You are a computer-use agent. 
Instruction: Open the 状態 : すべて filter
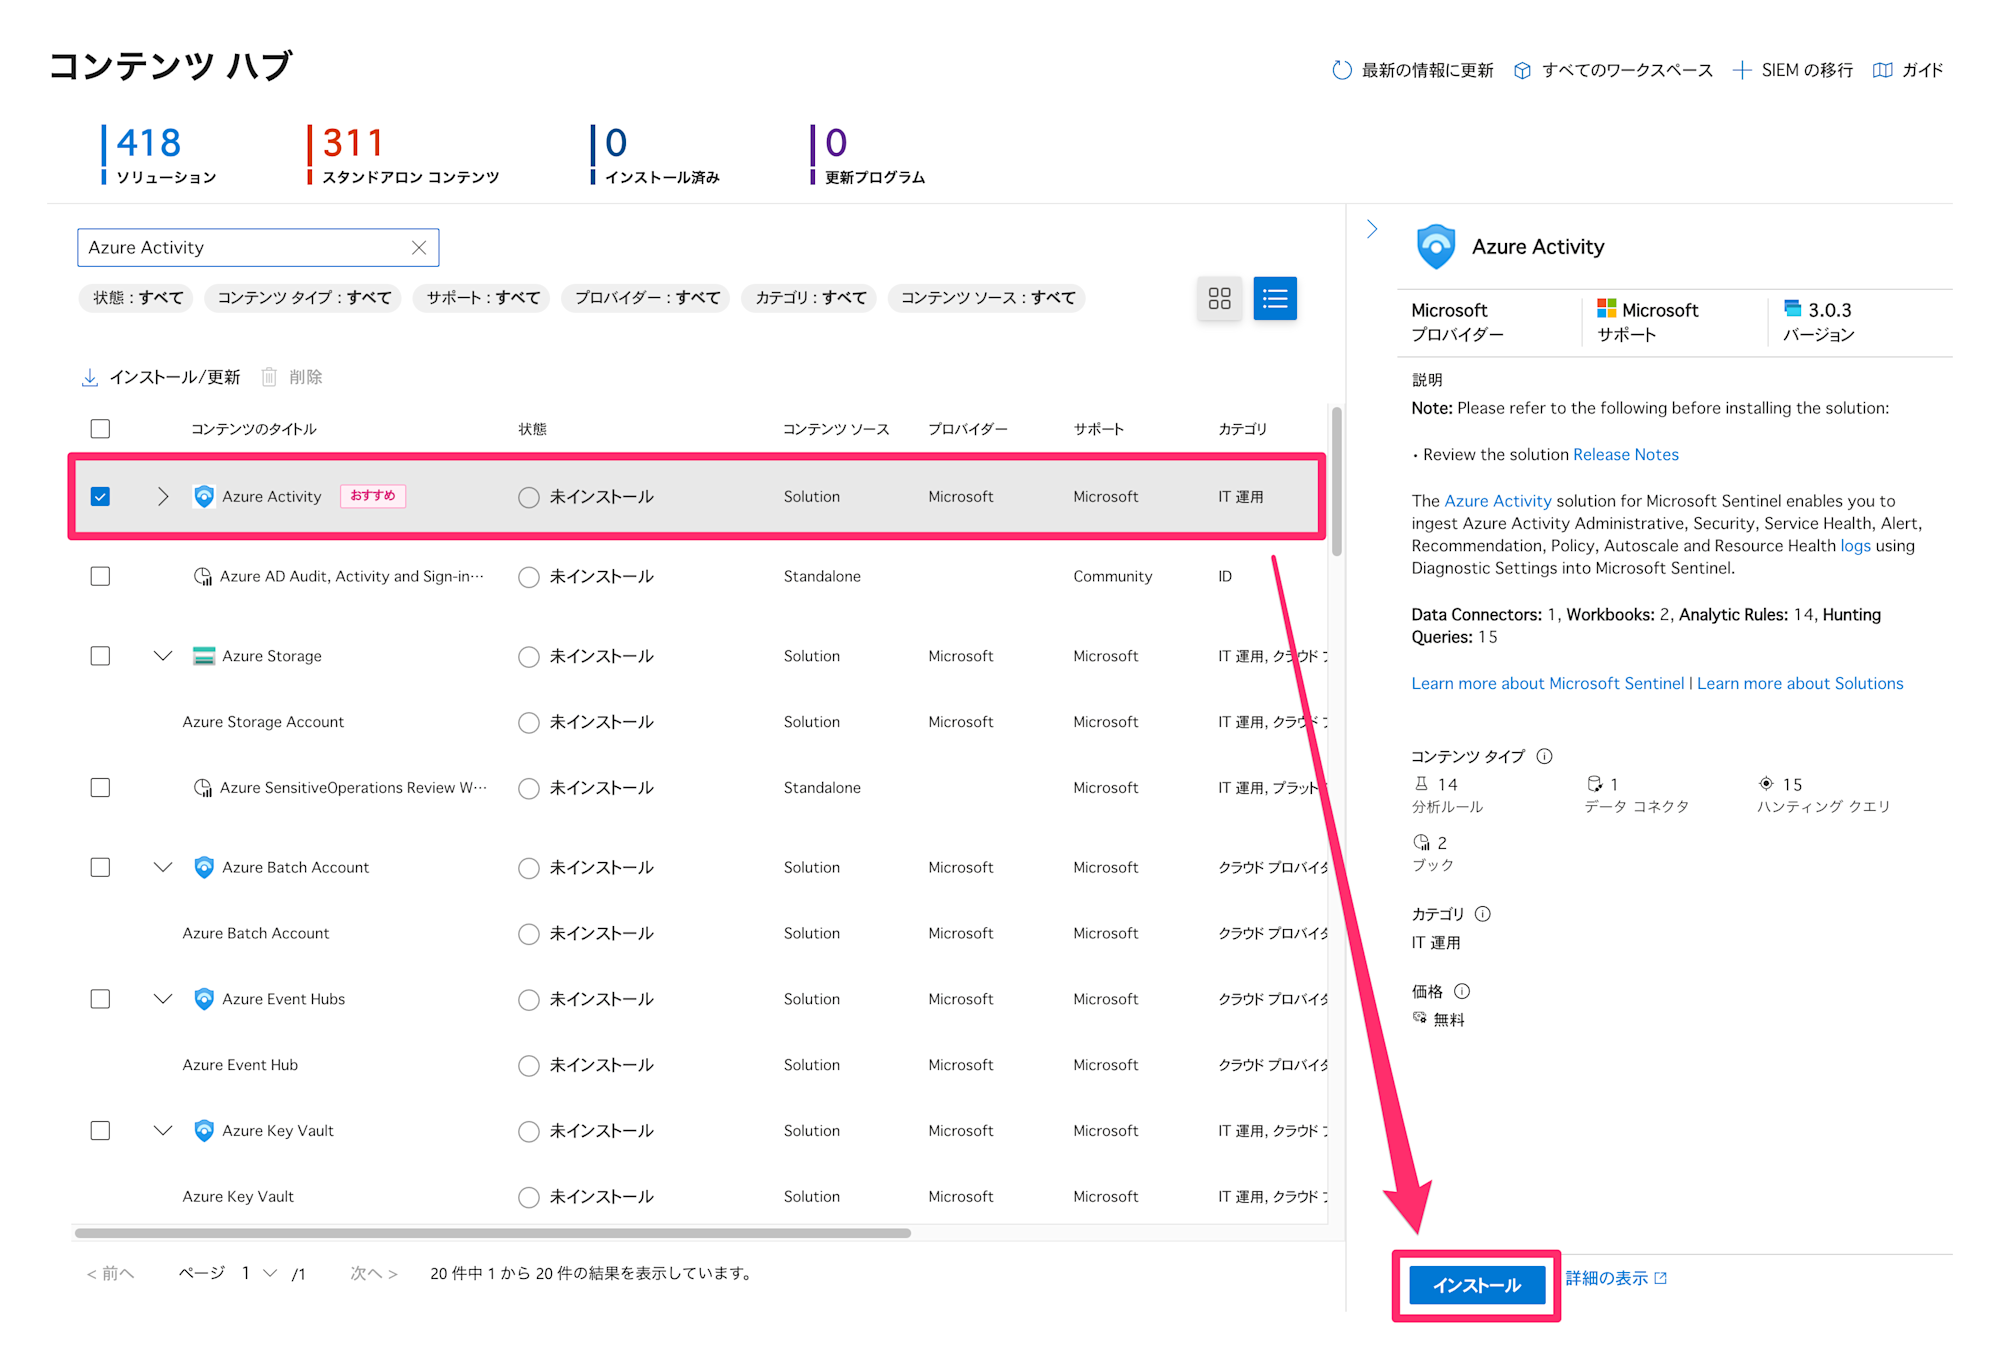[138, 298]
